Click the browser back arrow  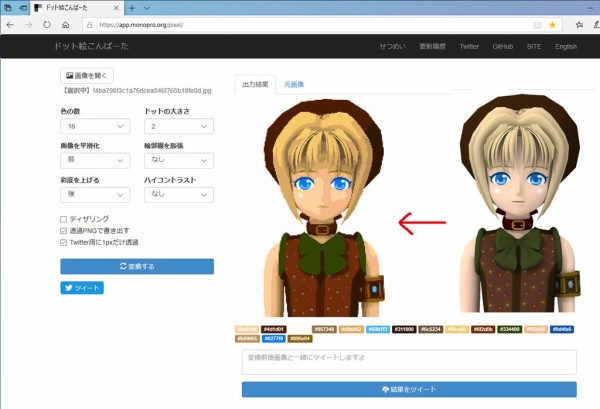(11, 24)
